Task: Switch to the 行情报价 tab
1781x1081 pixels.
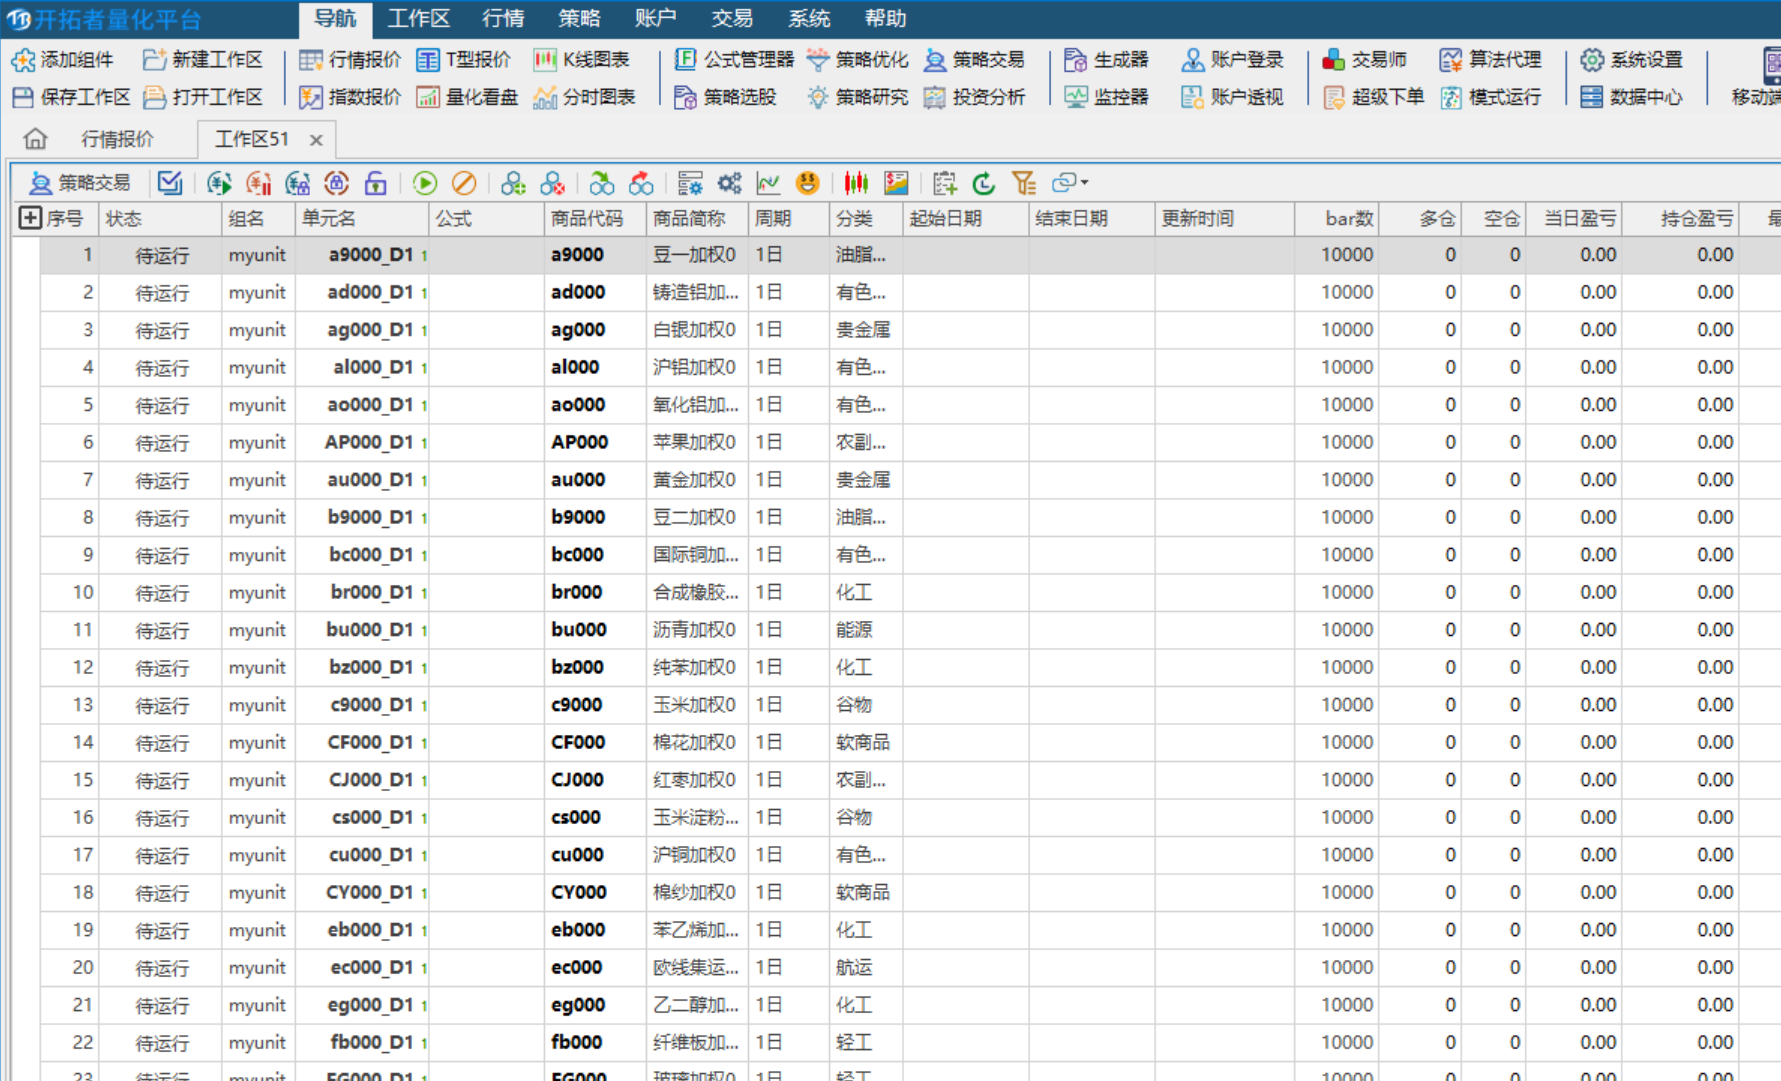Action: pyautogui.click(x=117, y=139)
